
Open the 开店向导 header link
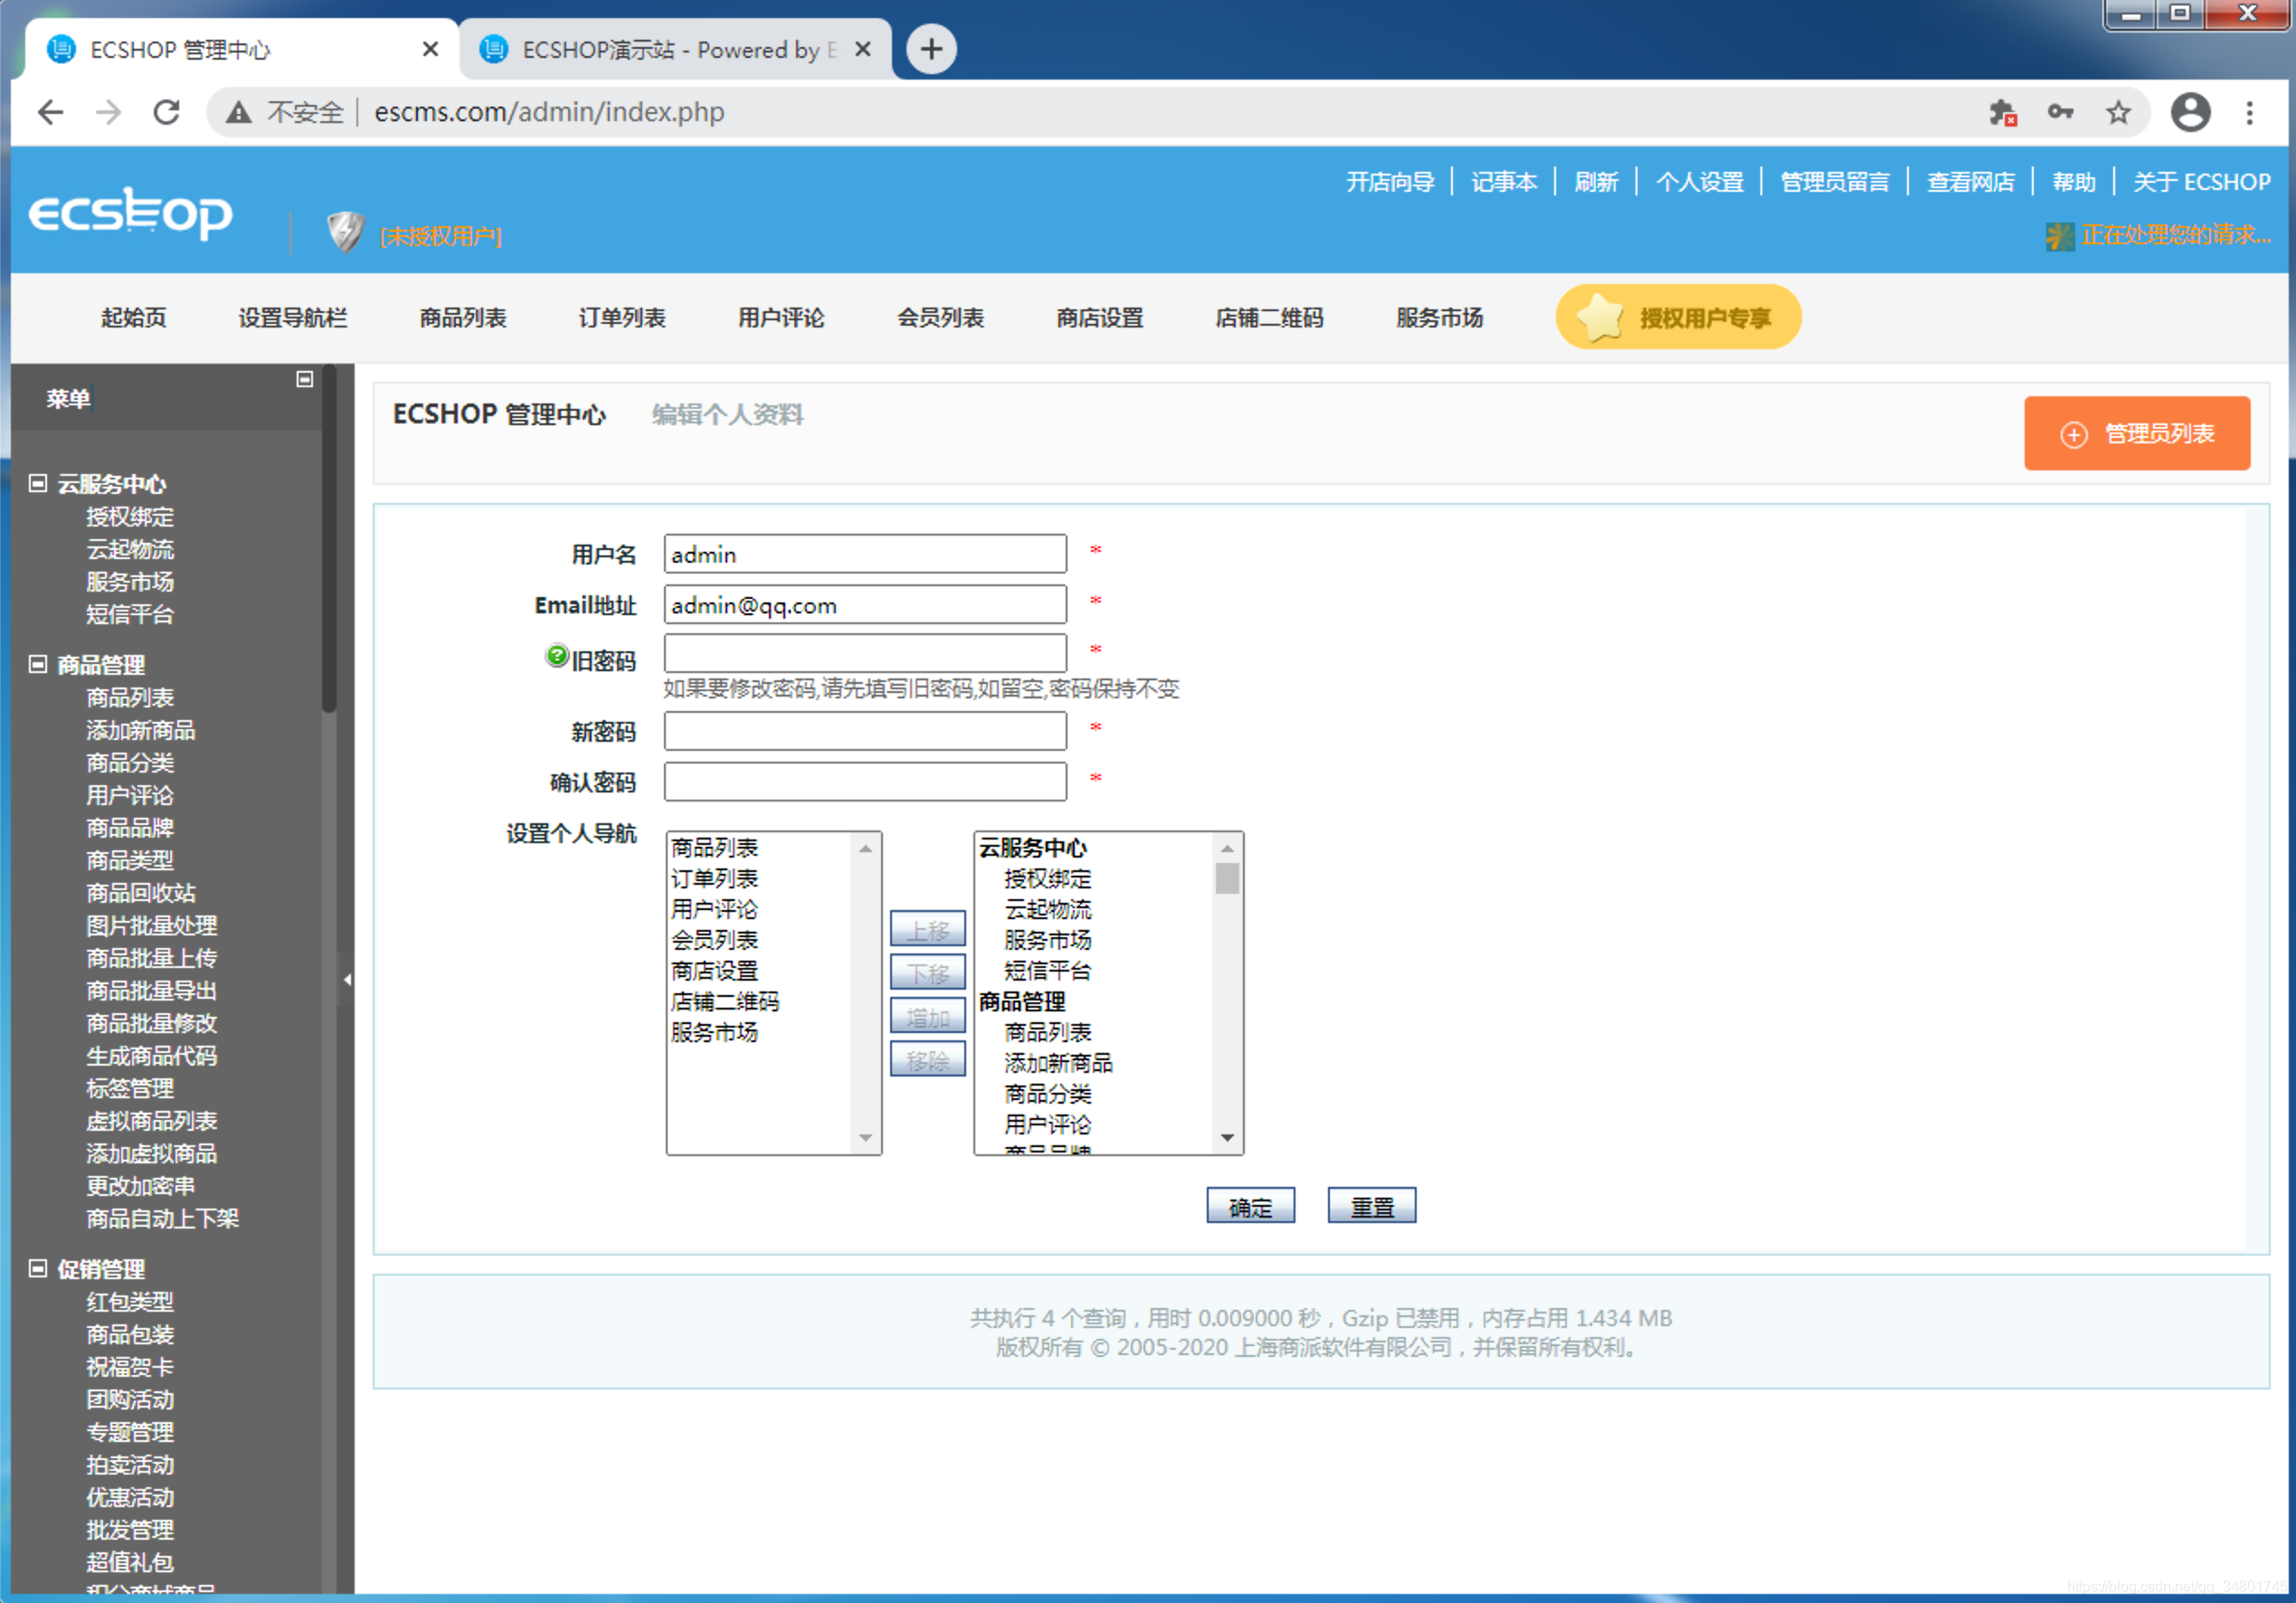click(1390, 182)
